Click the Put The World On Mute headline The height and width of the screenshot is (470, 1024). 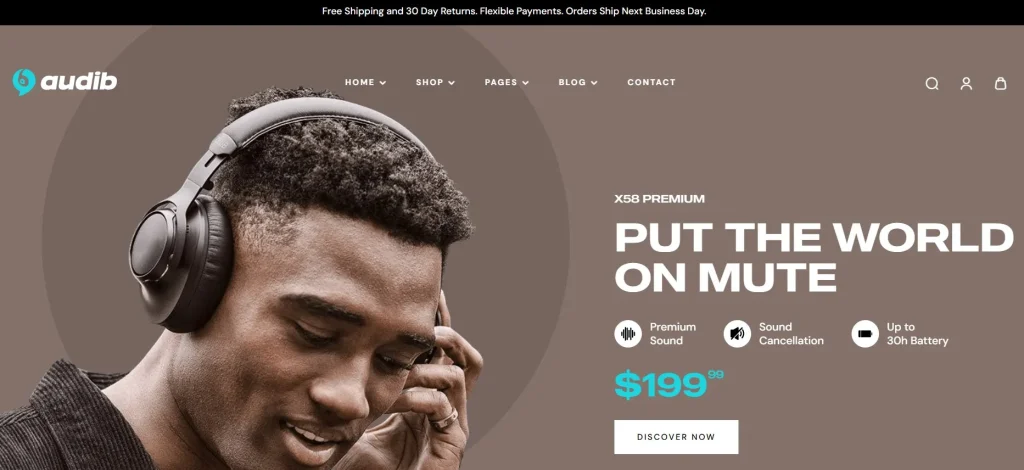814,257
